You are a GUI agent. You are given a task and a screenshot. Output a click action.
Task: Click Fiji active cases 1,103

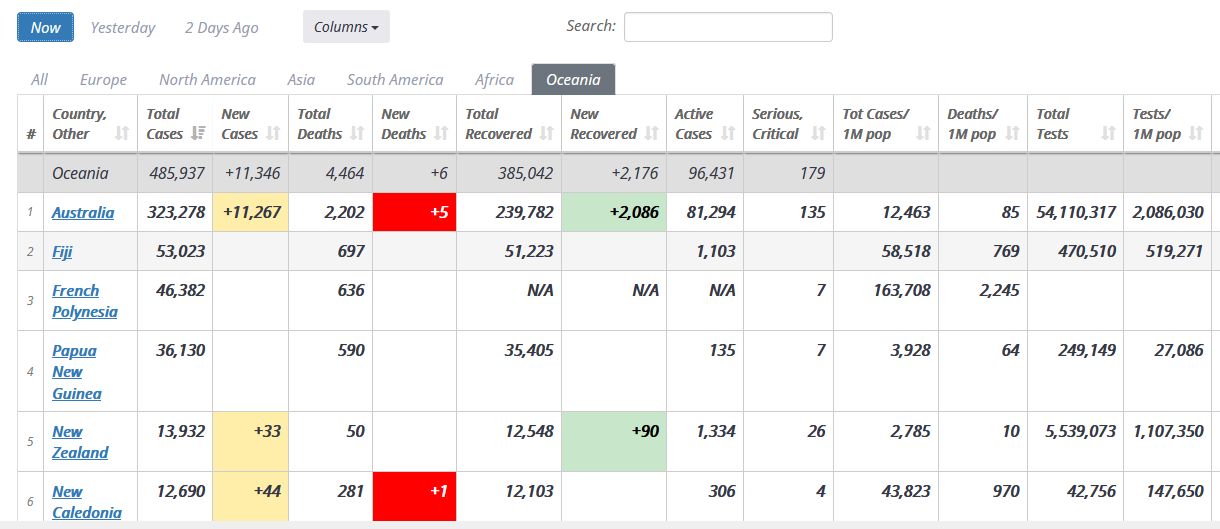click(x=715, y=252)
